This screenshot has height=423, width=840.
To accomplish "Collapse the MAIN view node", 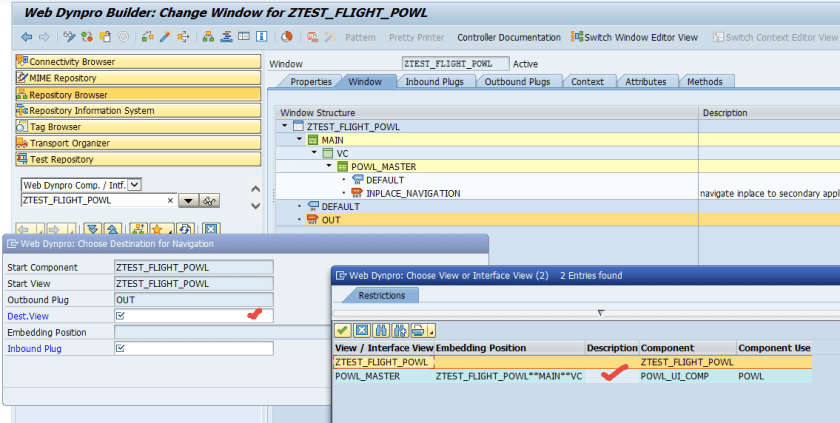I will coord(299,140).
